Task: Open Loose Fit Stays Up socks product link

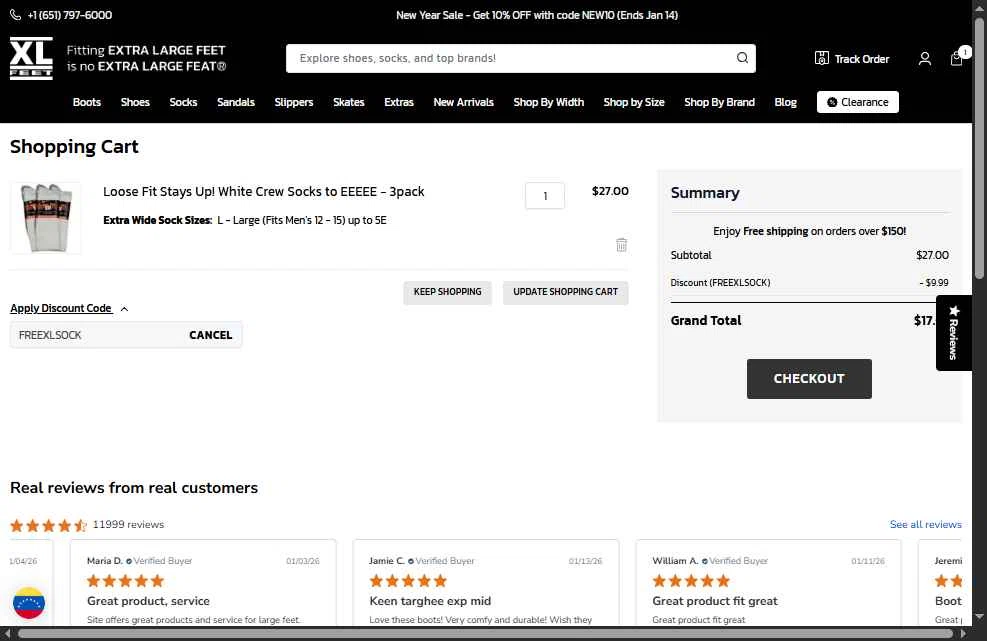Action: click(x=264, y=191)
